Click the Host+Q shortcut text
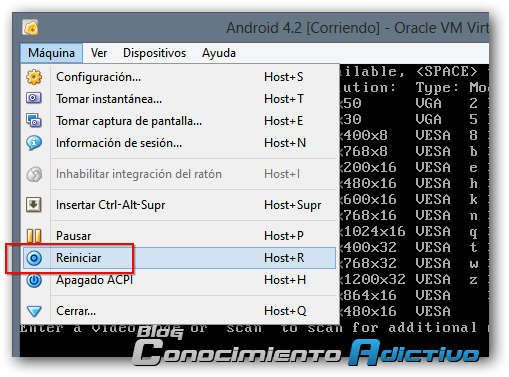 (x=285, y=311)
